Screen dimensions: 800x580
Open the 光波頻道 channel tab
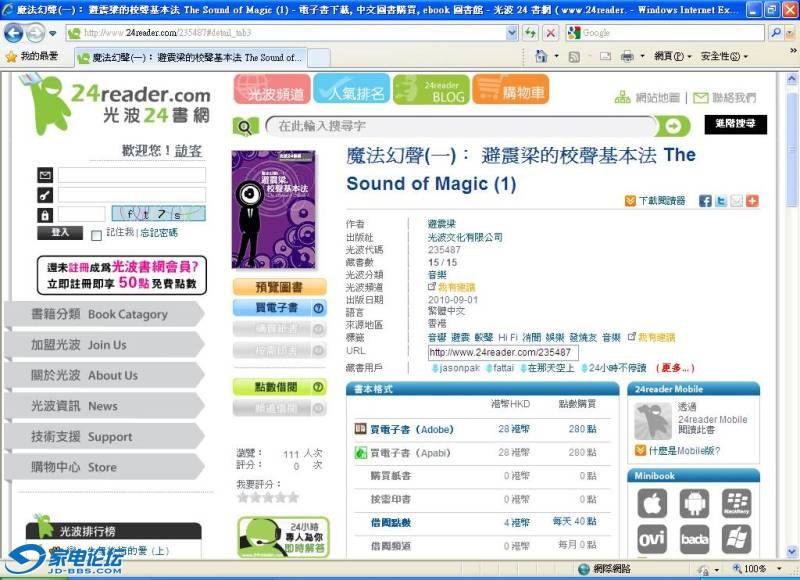[x=272, y=89]
